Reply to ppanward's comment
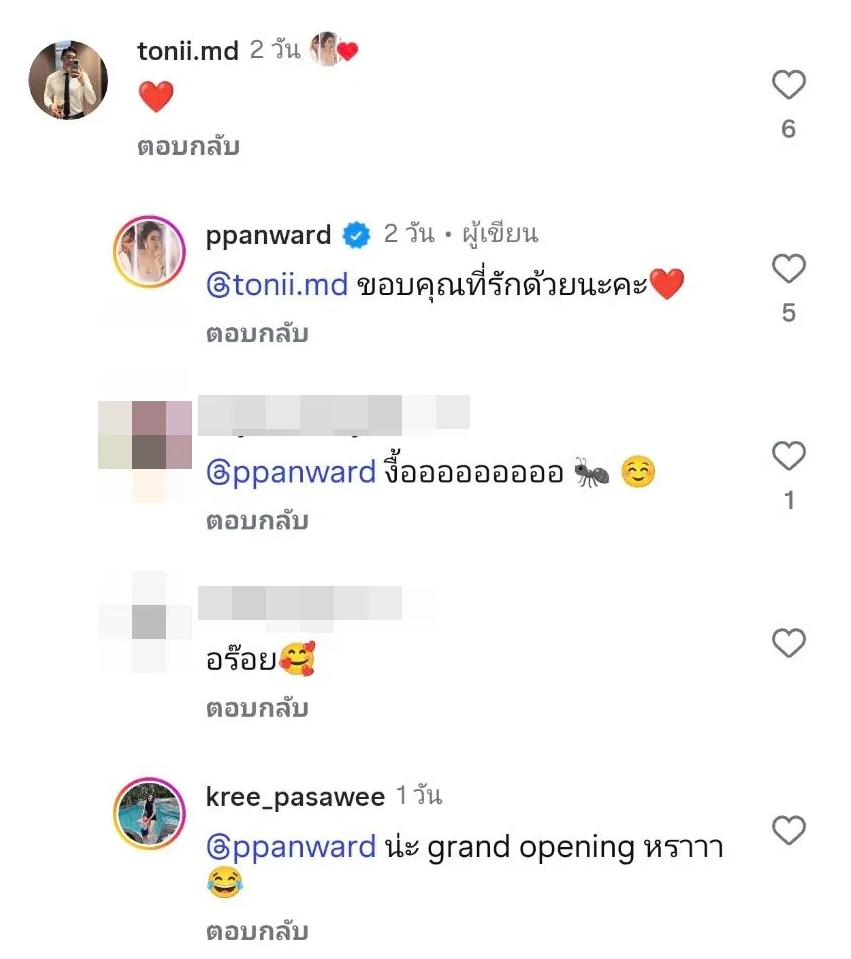Viewport: 851px width, 959px height. (257, 335)
